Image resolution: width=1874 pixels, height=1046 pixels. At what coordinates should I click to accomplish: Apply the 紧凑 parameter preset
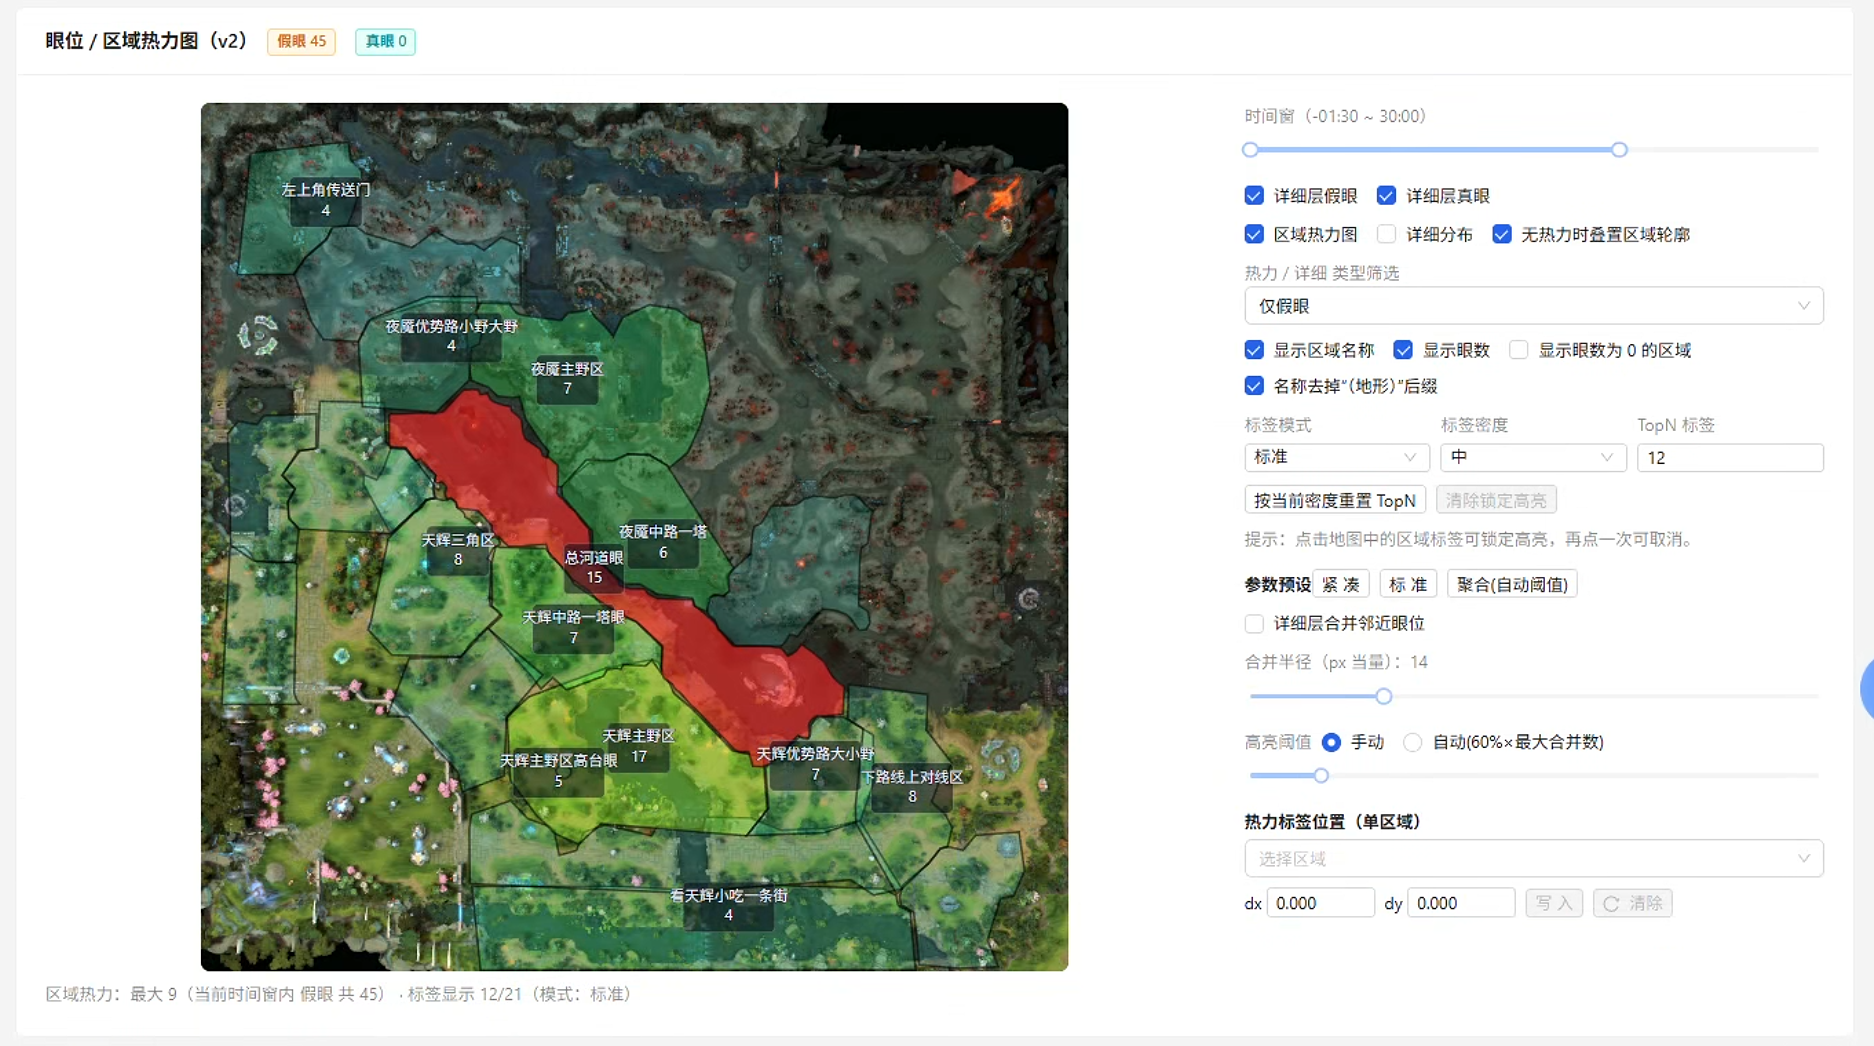pos(1340,584)
